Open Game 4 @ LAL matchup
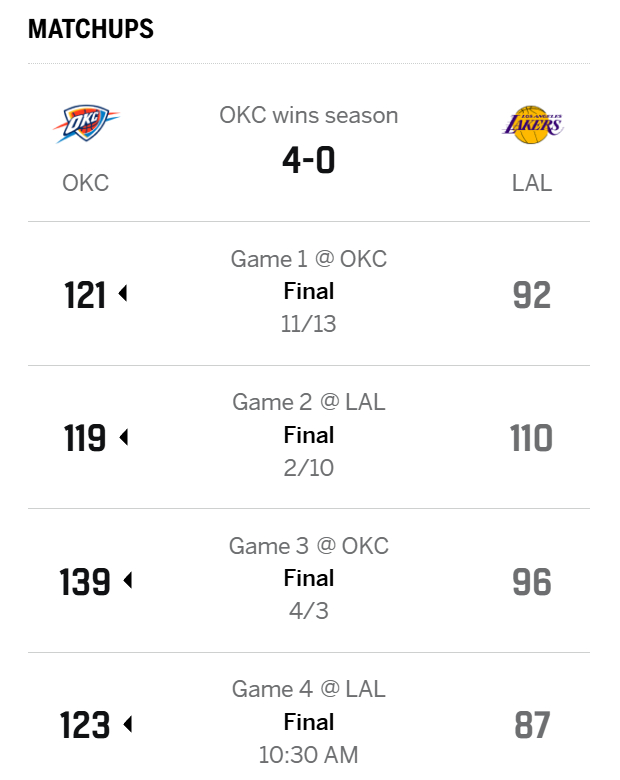Viewport: 620px width, 780px height. (309, 689)
